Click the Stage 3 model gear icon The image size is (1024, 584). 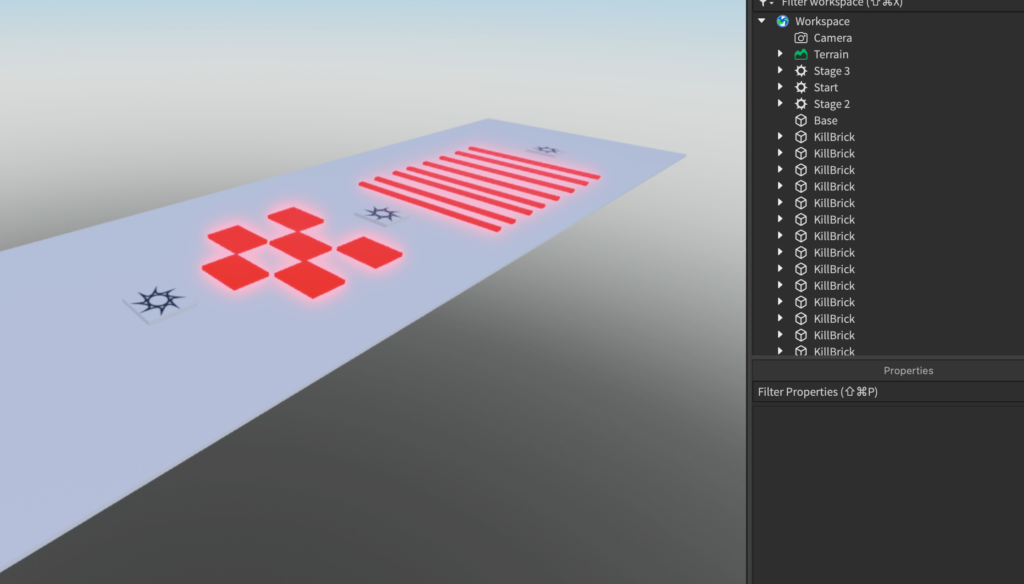coord(801,71)
